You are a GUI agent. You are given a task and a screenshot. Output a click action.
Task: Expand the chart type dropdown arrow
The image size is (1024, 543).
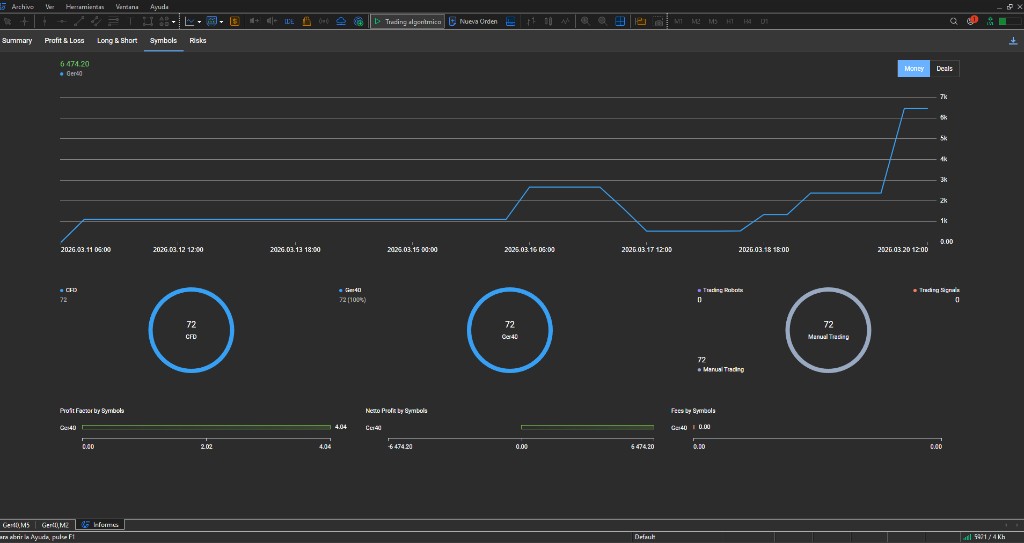tap(199, 21)
